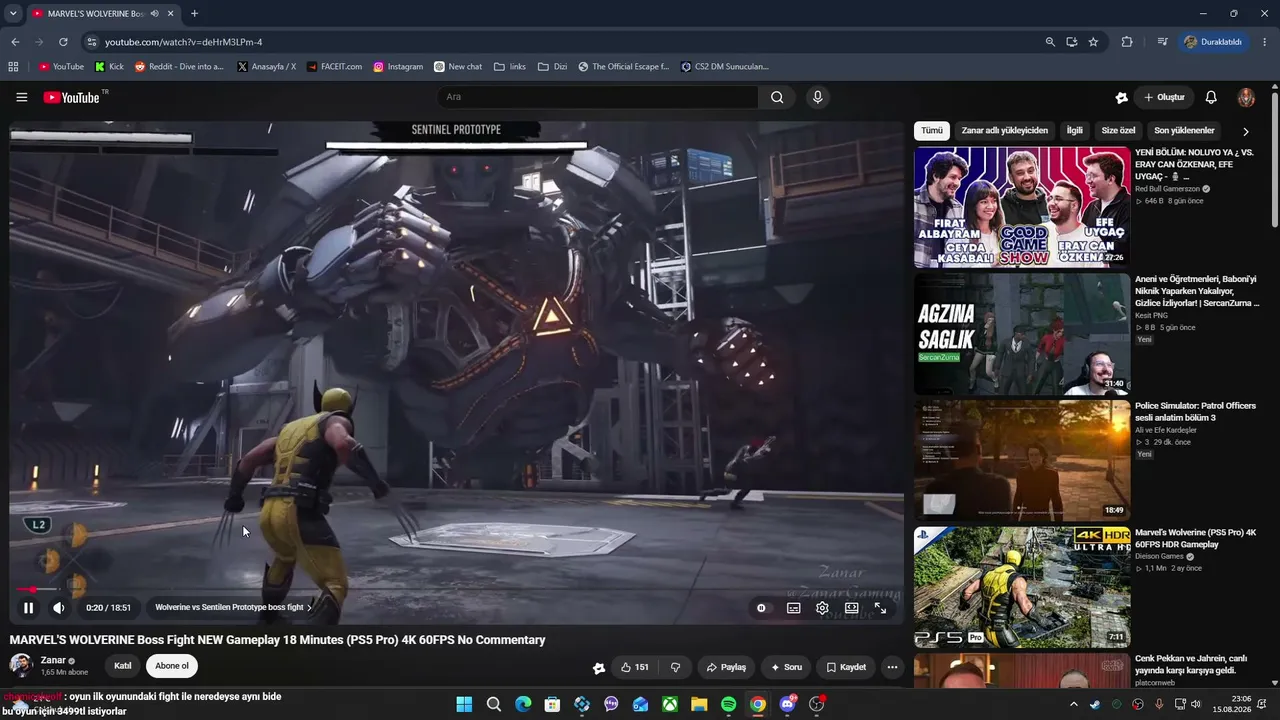
Task: Pause the video playback
Action: tap(28, 607)
